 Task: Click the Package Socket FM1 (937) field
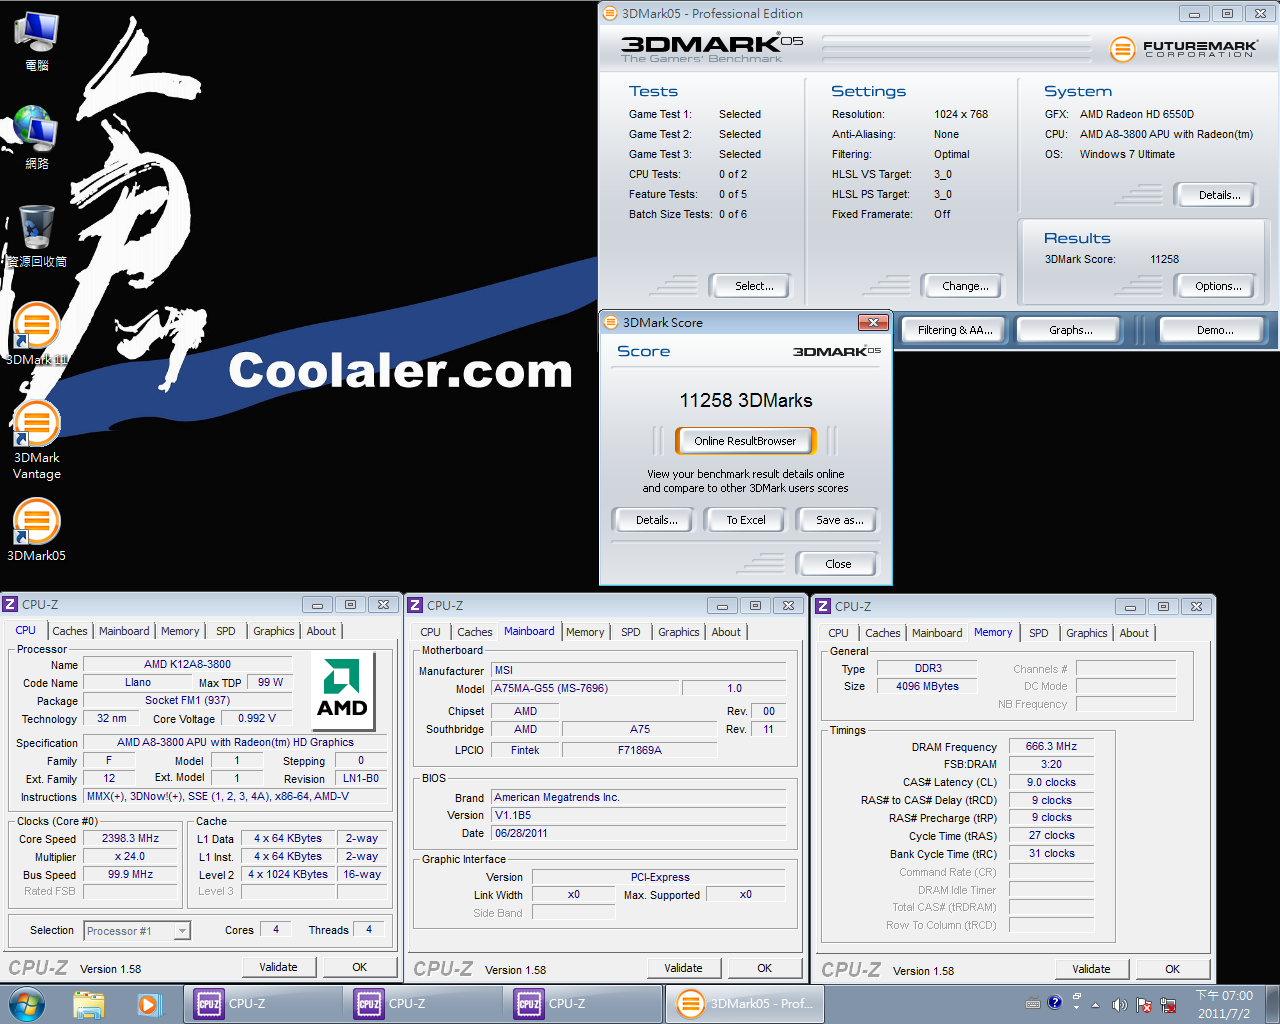tap(187, 700)
